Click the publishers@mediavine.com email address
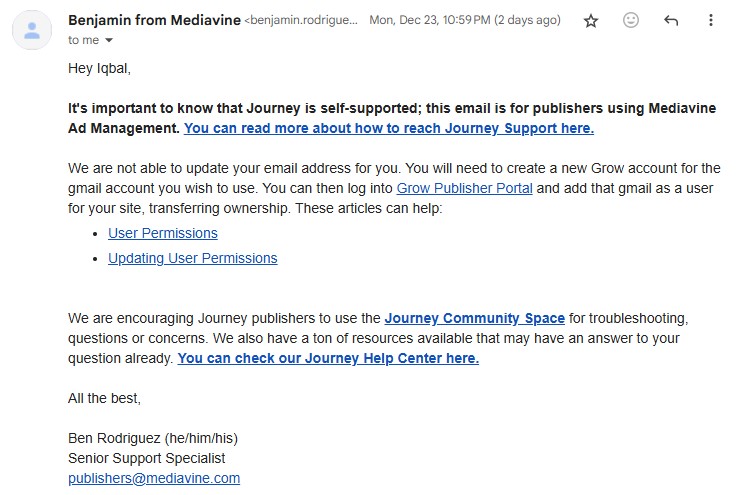The image size is (737, 495). [x=154, y=478]
